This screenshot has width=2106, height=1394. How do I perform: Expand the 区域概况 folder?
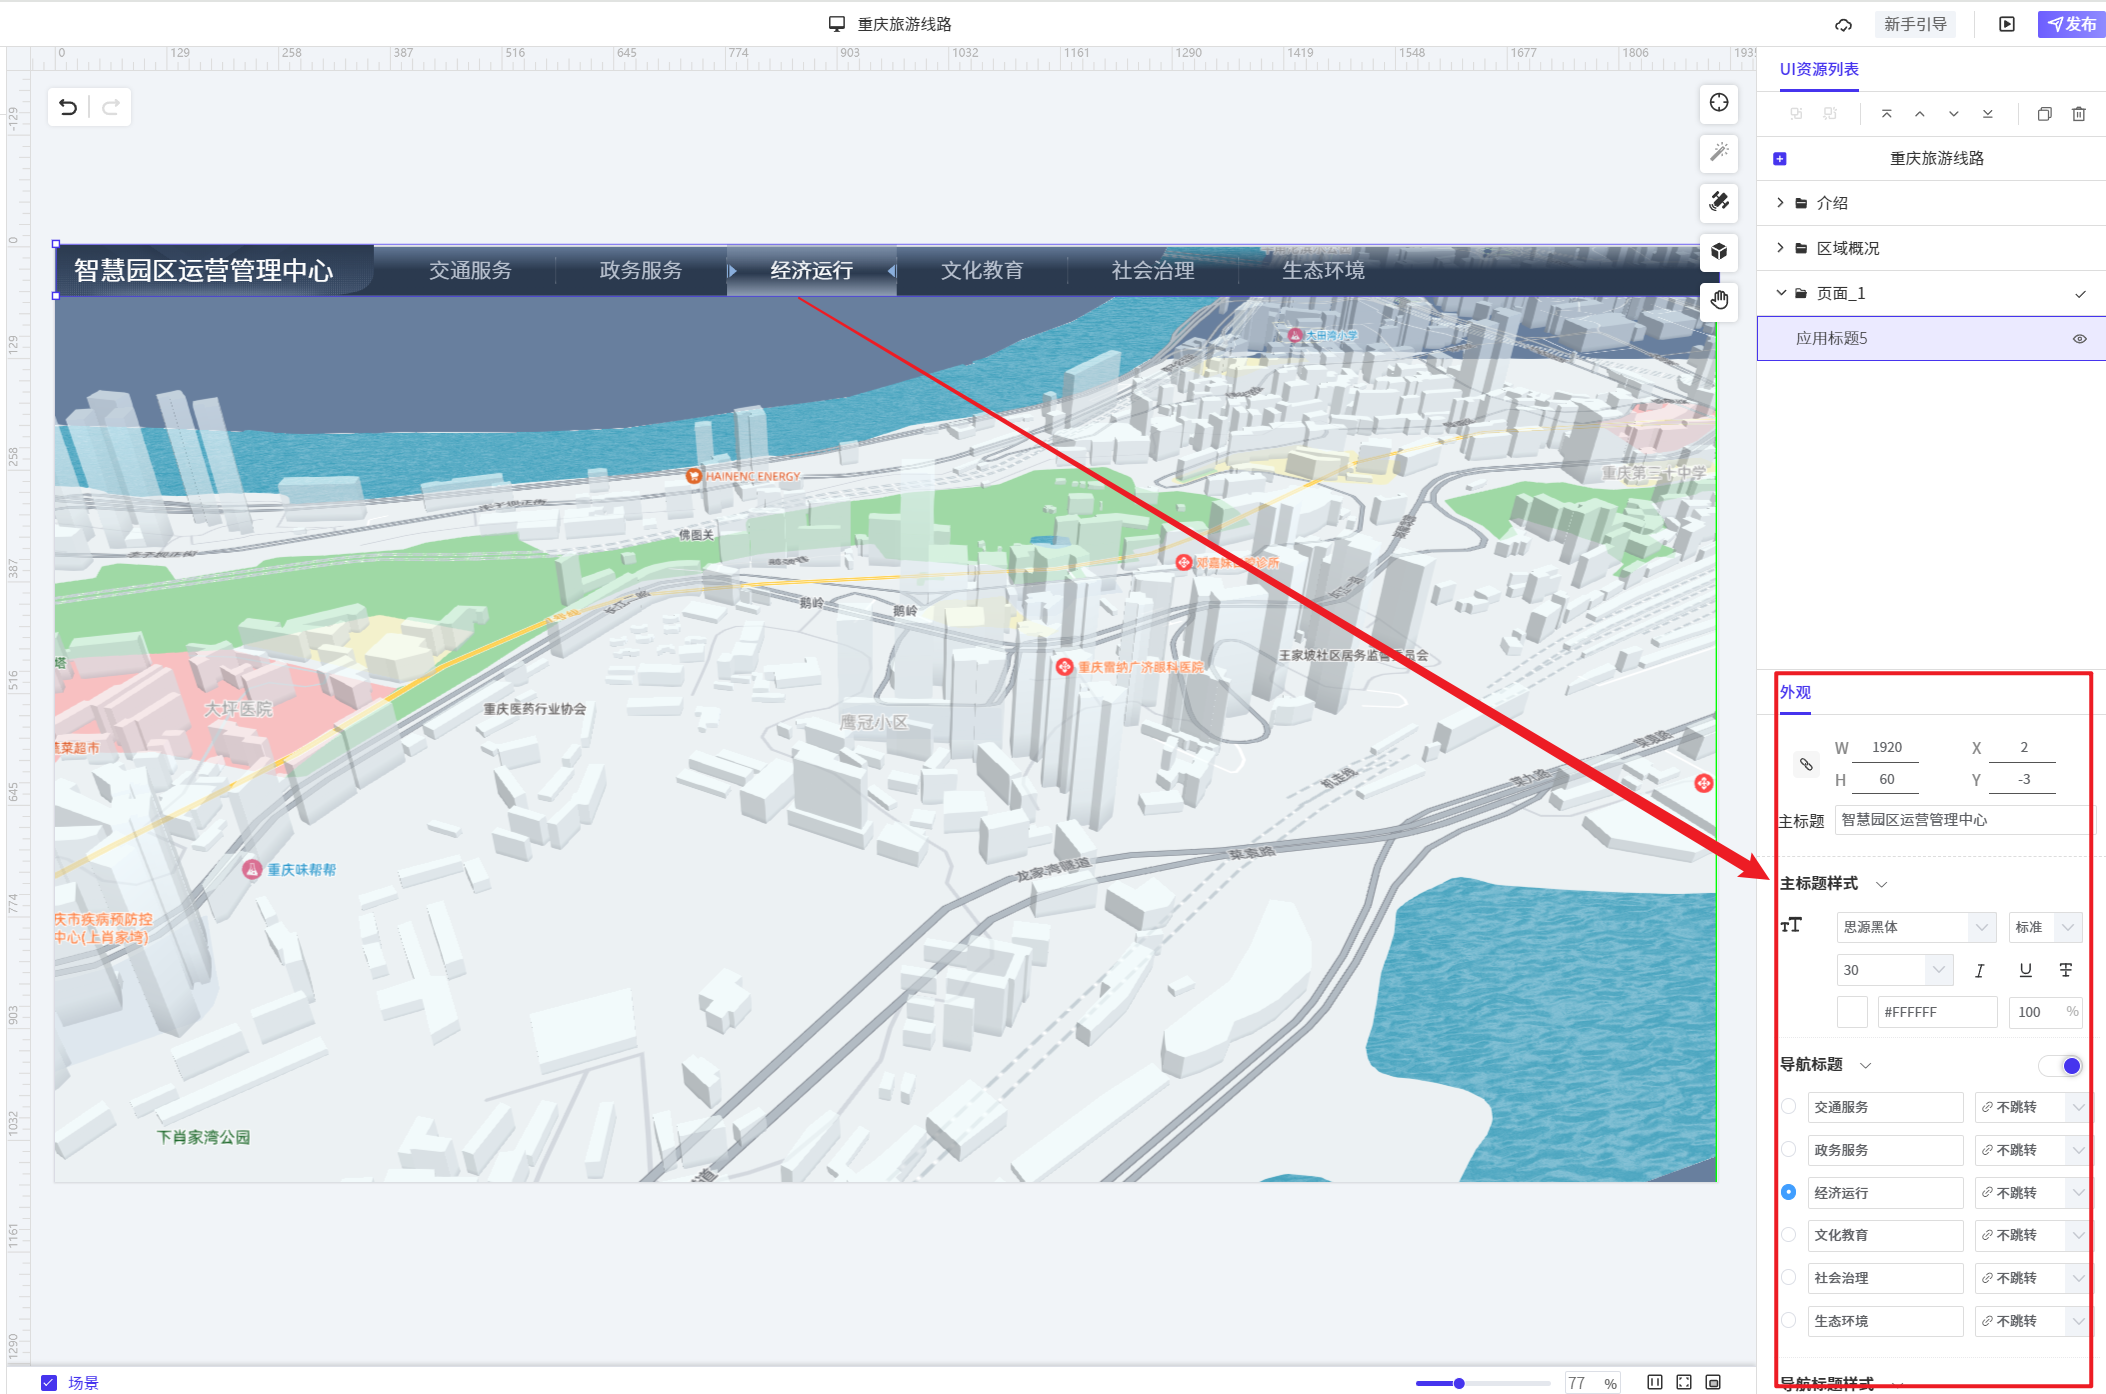[1780, 248]
